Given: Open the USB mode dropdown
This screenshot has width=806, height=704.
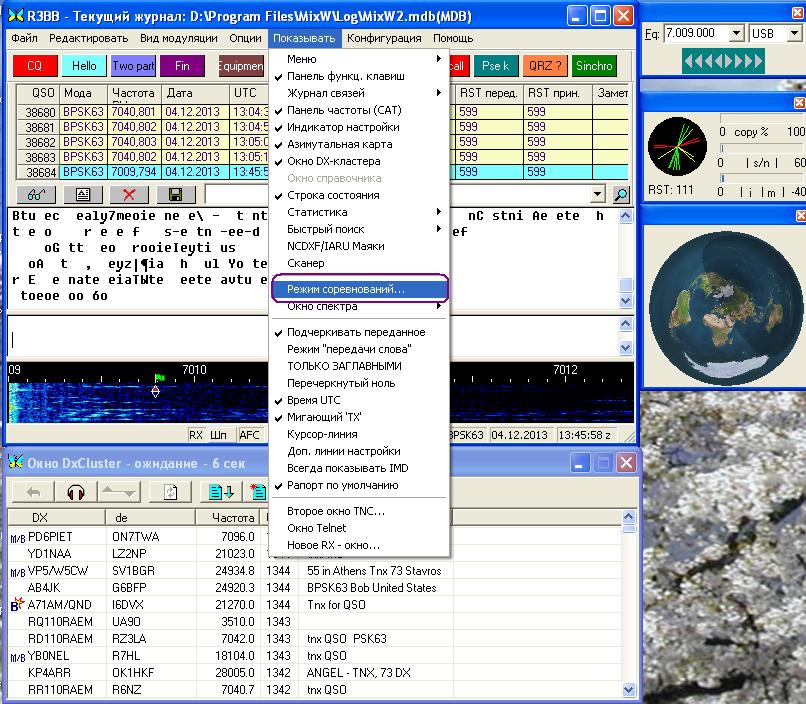Looking at the screenshot, I should click(x=795, y=33).
